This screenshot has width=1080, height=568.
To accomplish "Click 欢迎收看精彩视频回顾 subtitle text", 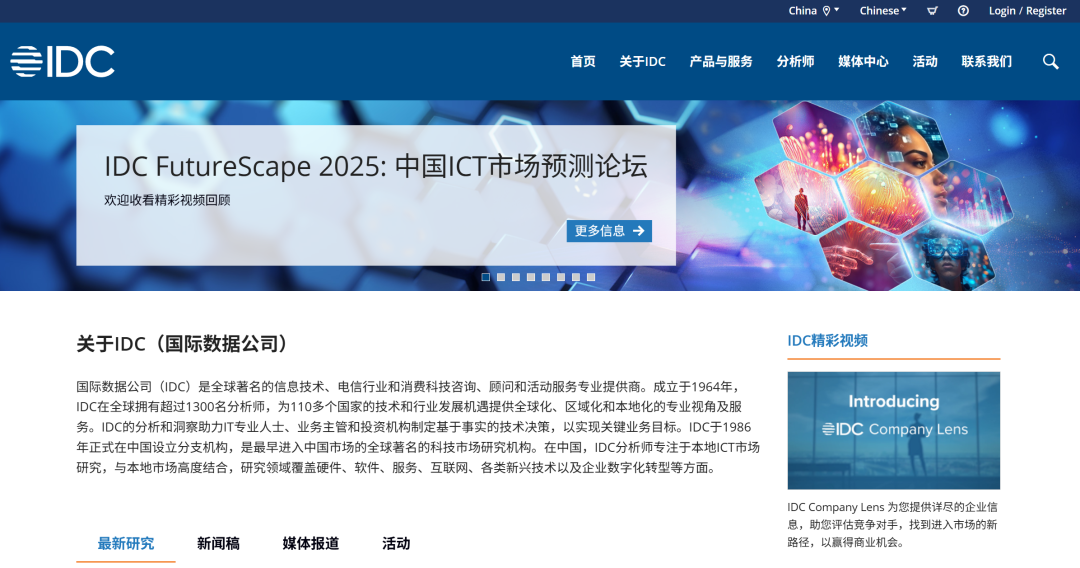I will [x=167, y=200].
